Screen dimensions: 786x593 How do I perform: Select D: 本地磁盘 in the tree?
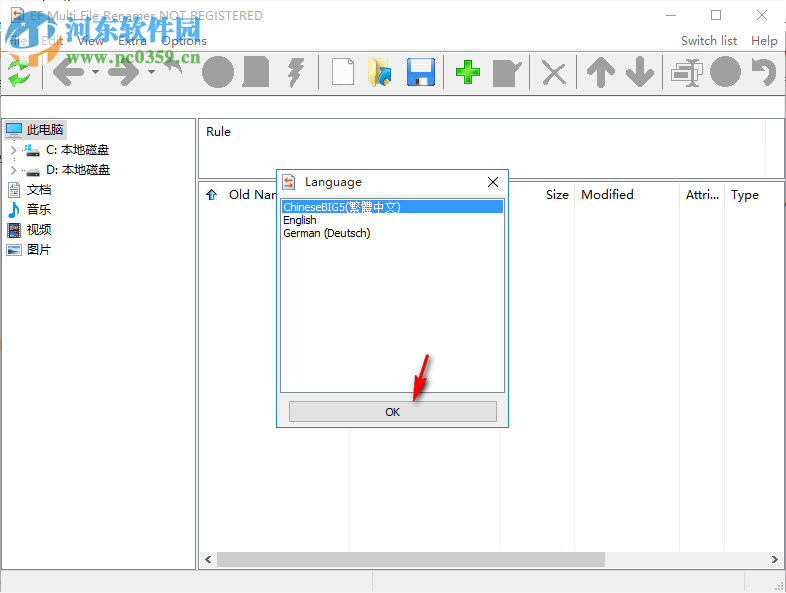(x=78, y=170)
